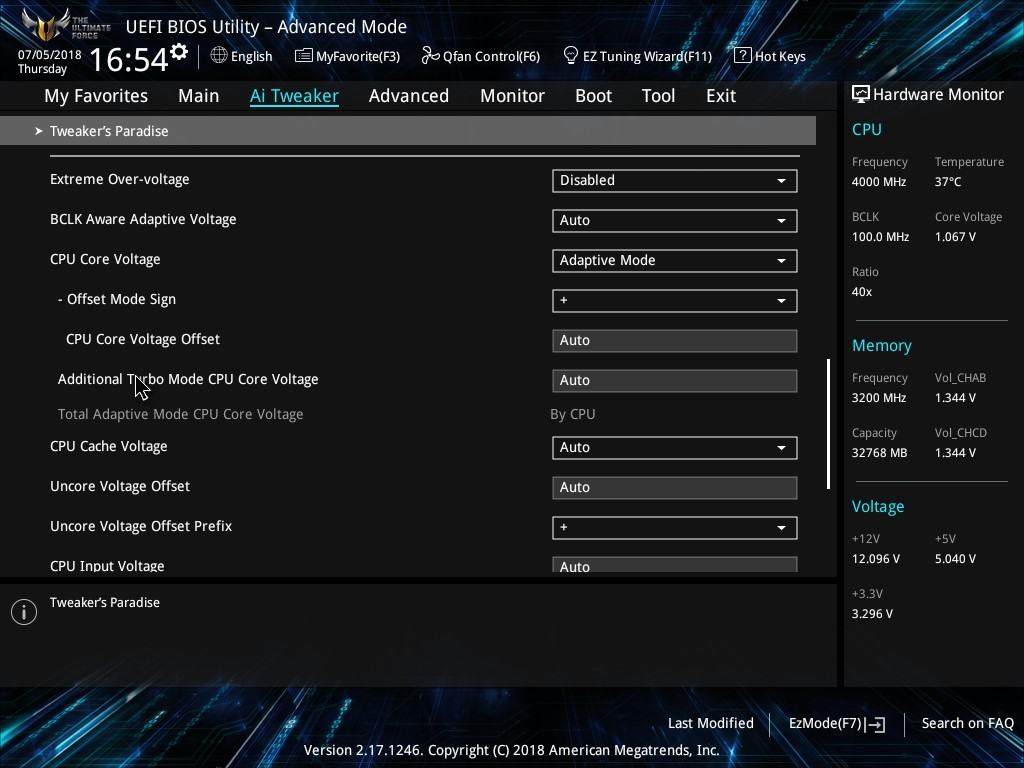Switch to the Main tab
The height and width of the screenshot is (768, 1024).
coord(199,96)
